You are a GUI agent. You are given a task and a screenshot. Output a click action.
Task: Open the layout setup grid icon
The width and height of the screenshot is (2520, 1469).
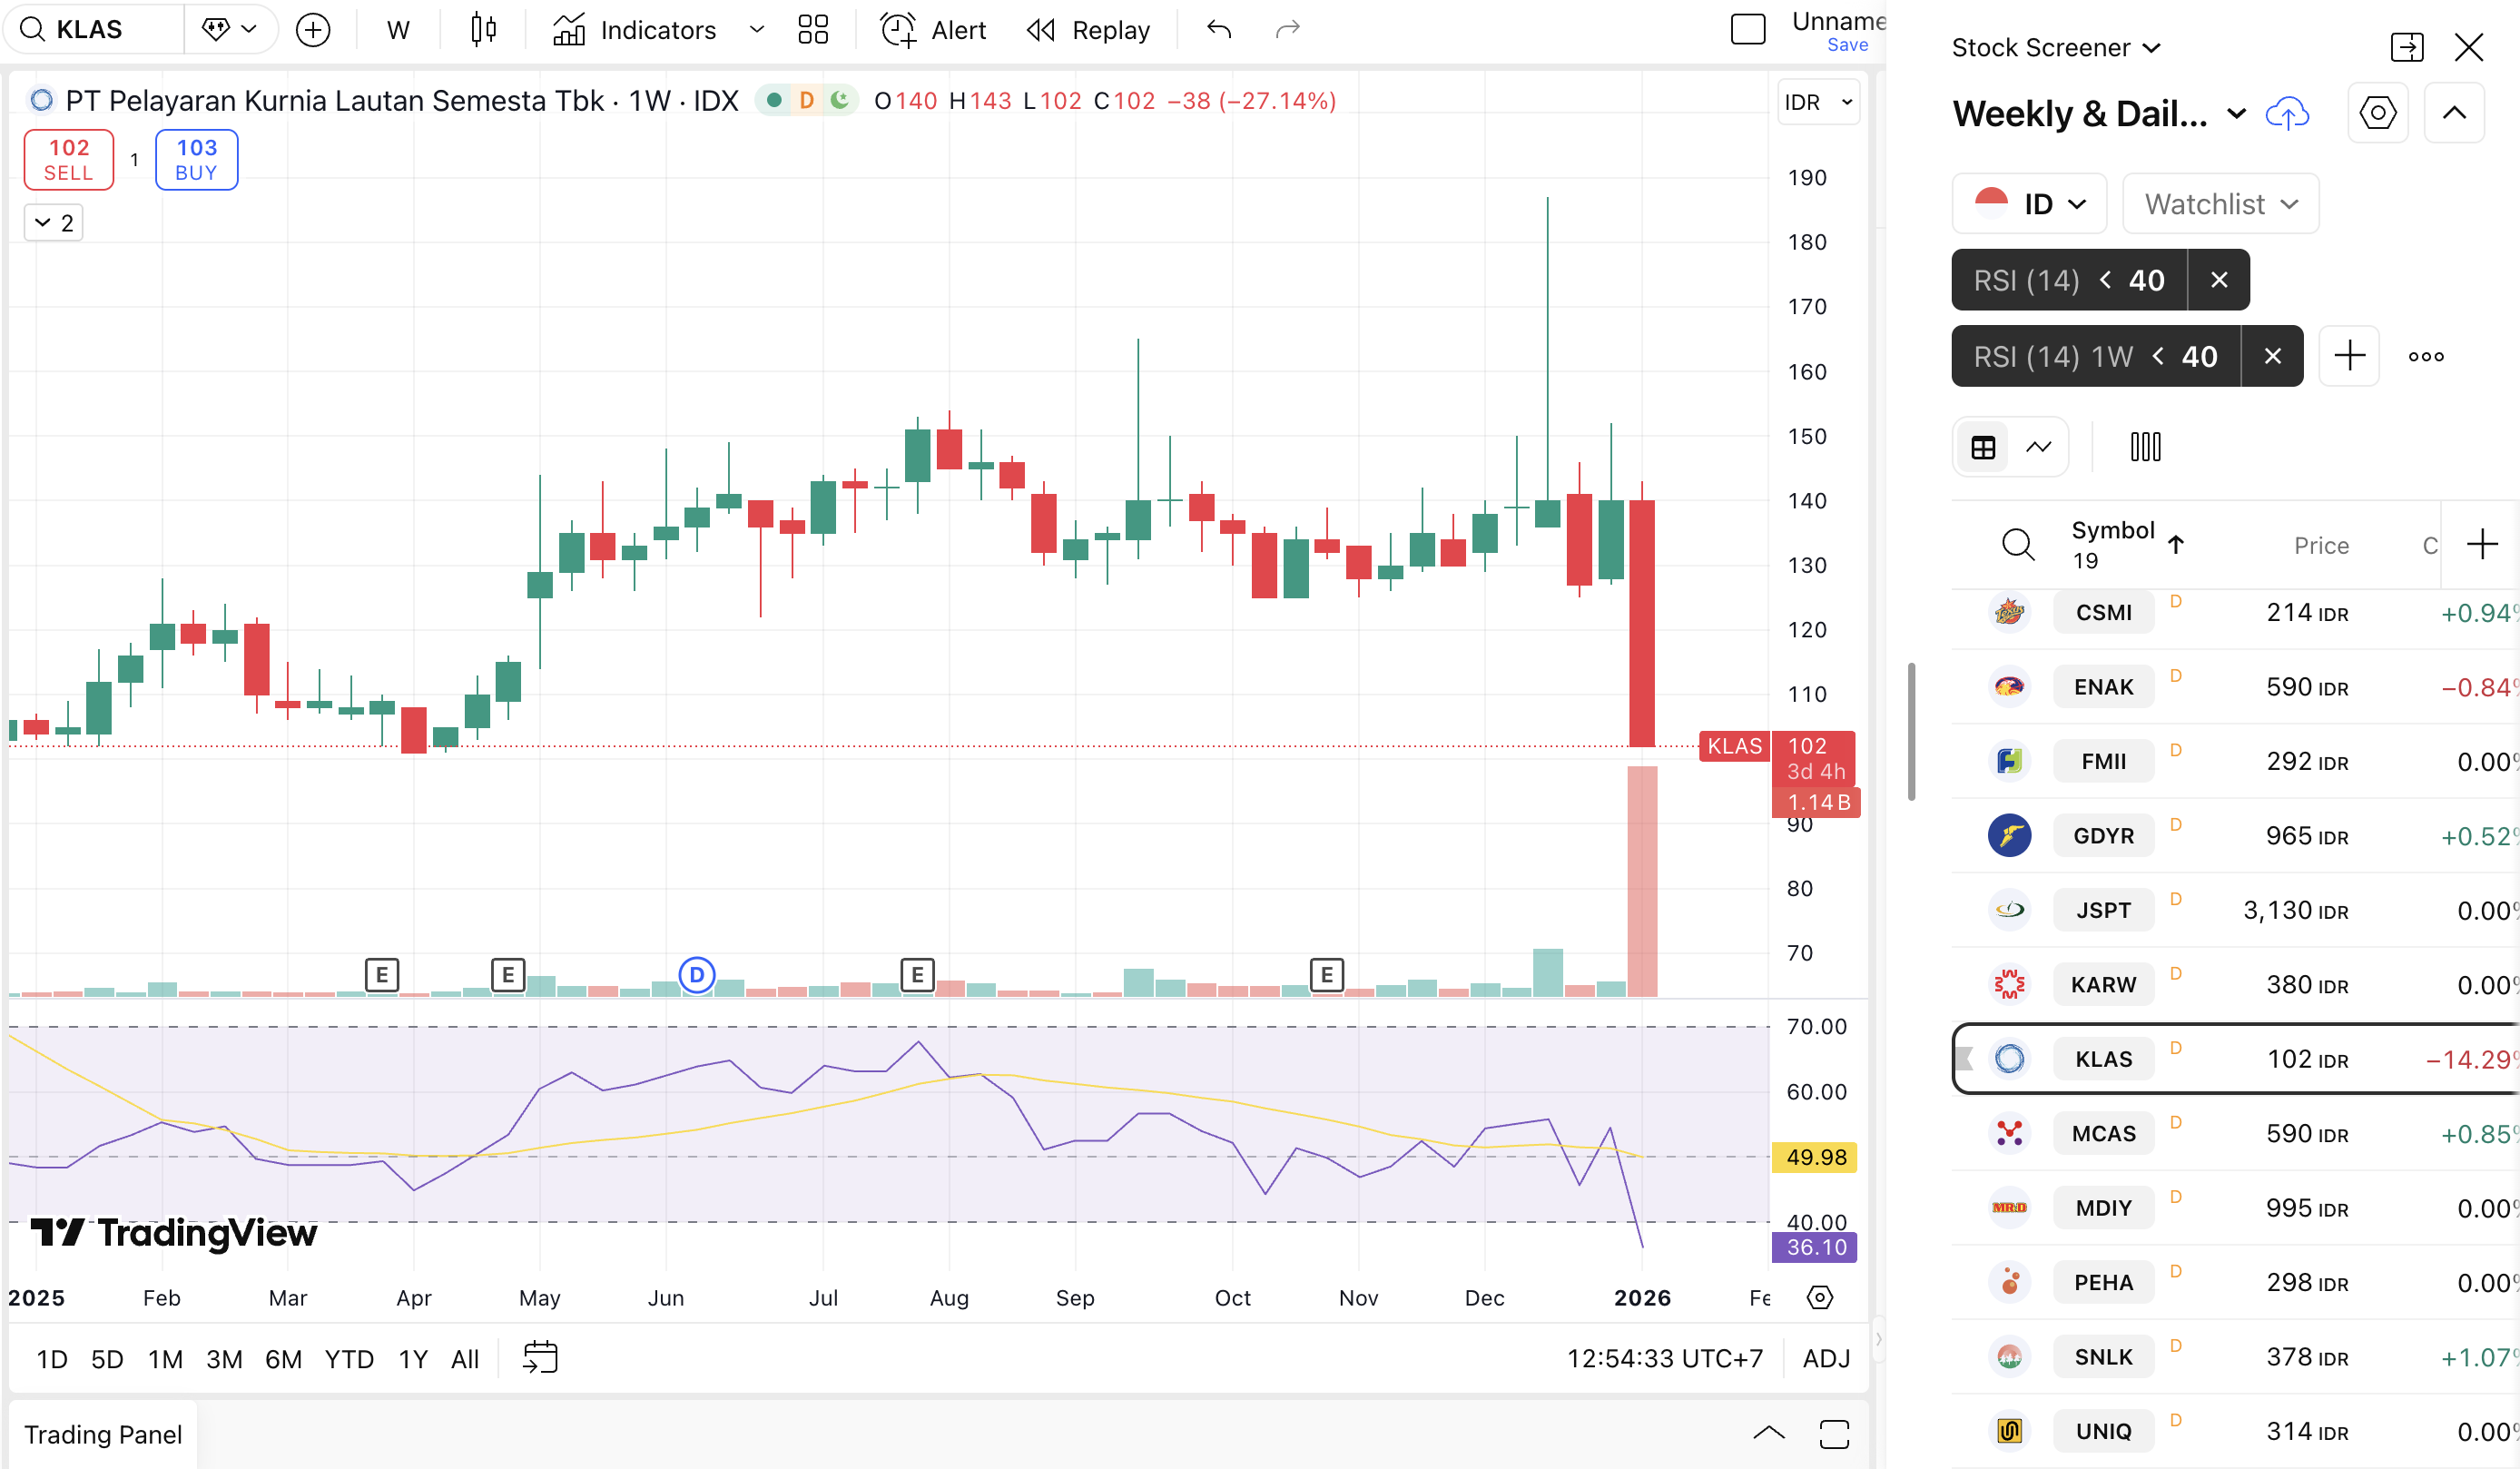click(x=813, y=30)
